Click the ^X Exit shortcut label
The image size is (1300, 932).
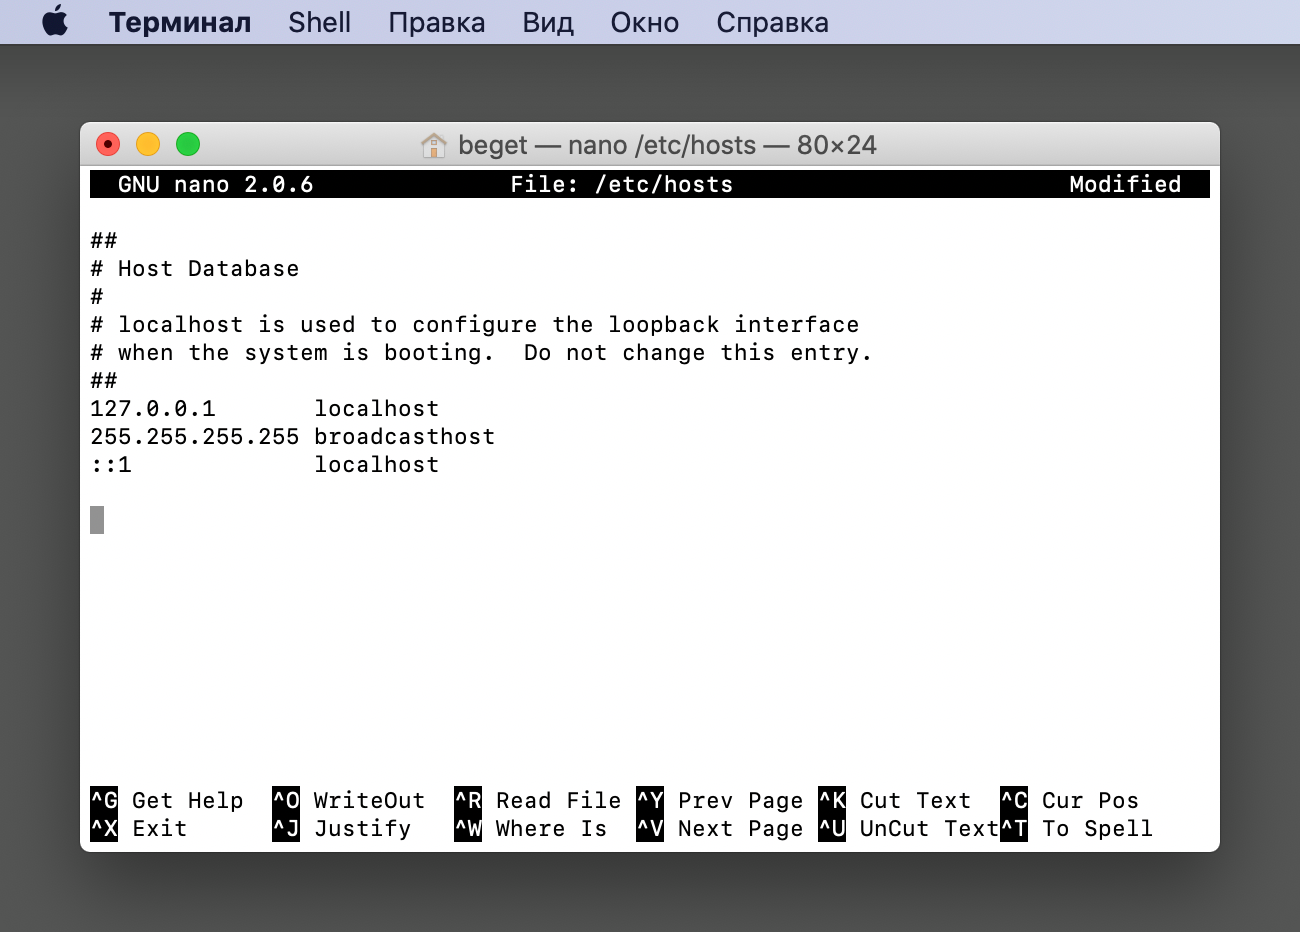(140, 829)
